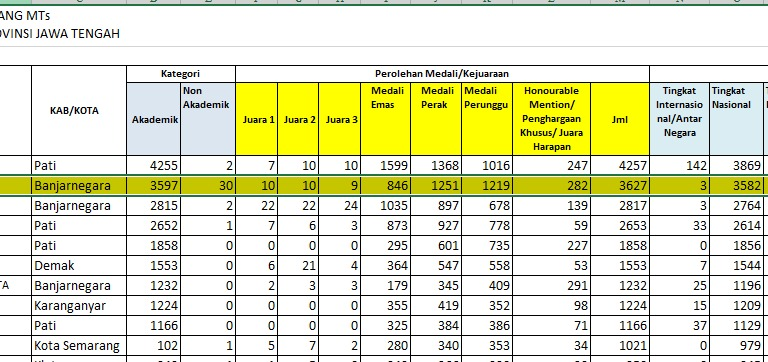Select the cell showing 2614

coord(737,226)
